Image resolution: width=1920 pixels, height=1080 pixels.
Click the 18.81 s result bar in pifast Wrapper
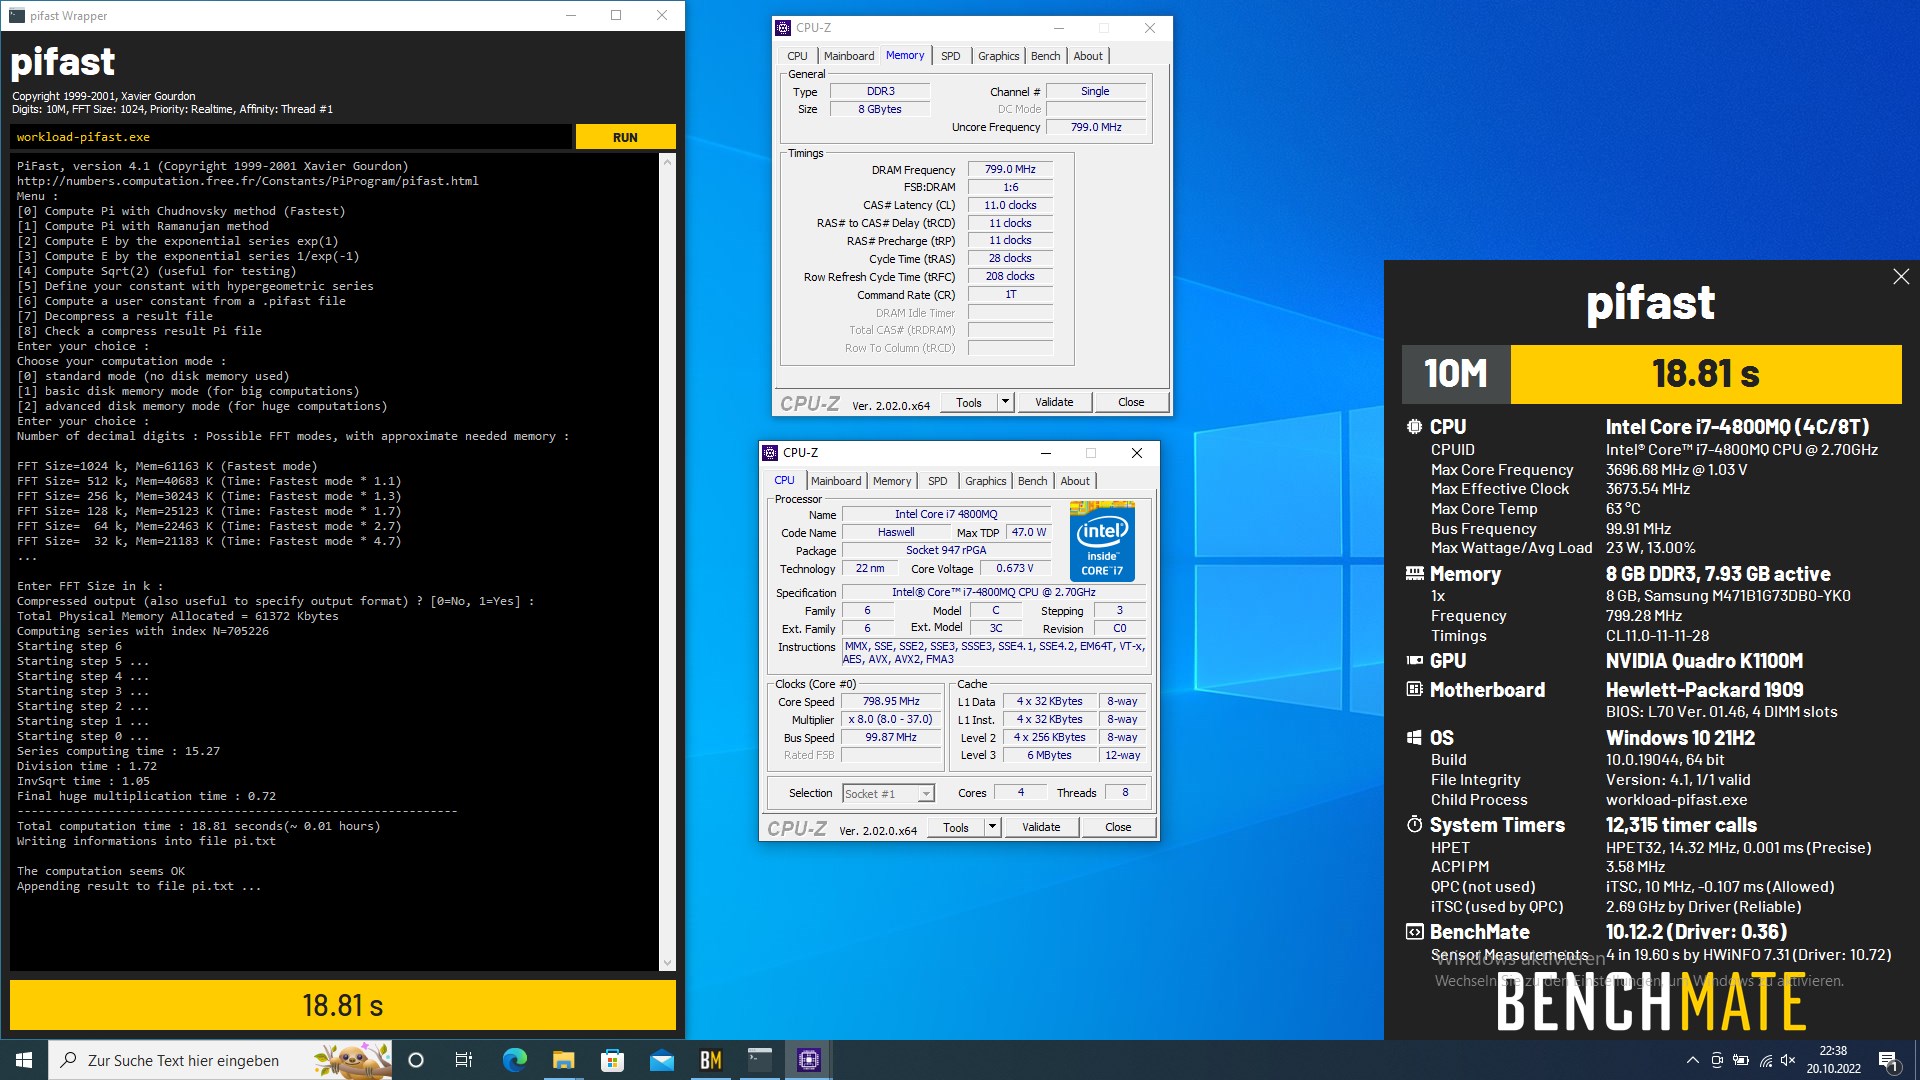pyautogui.click(x=343, y=1005)
